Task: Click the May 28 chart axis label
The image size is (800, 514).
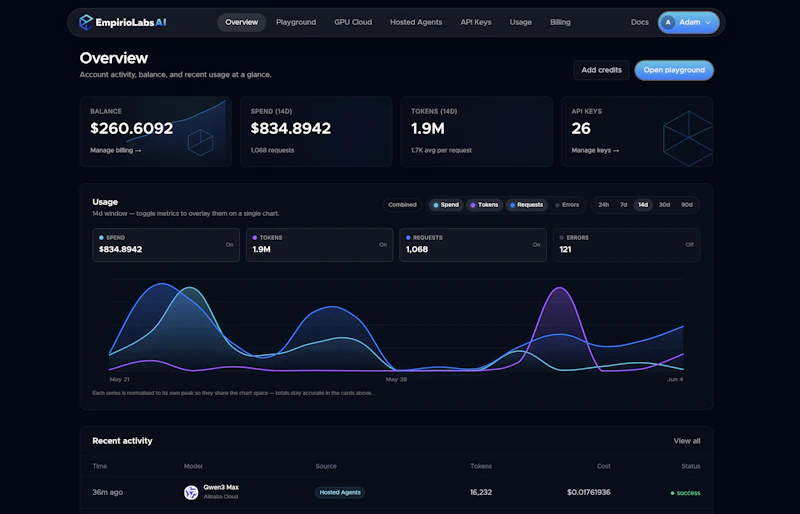Action: [396, 379]
